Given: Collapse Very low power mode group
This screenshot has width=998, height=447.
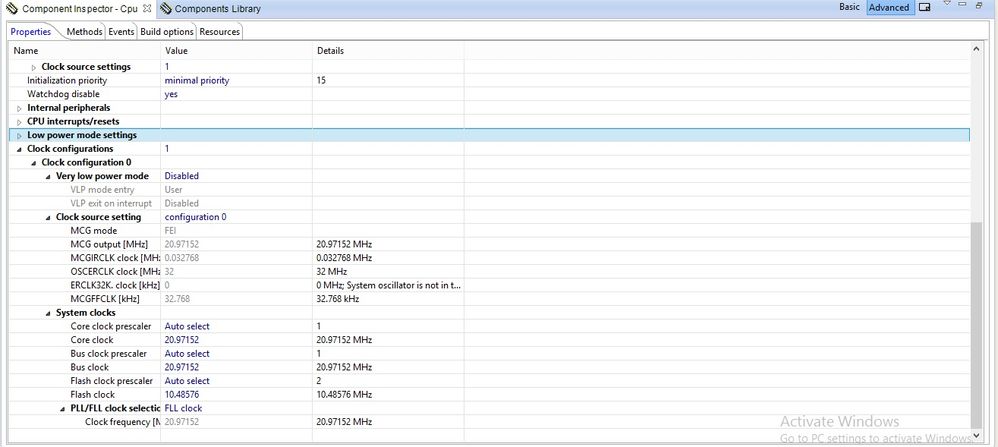Looking at the screenshot, I should coord(48,176).
